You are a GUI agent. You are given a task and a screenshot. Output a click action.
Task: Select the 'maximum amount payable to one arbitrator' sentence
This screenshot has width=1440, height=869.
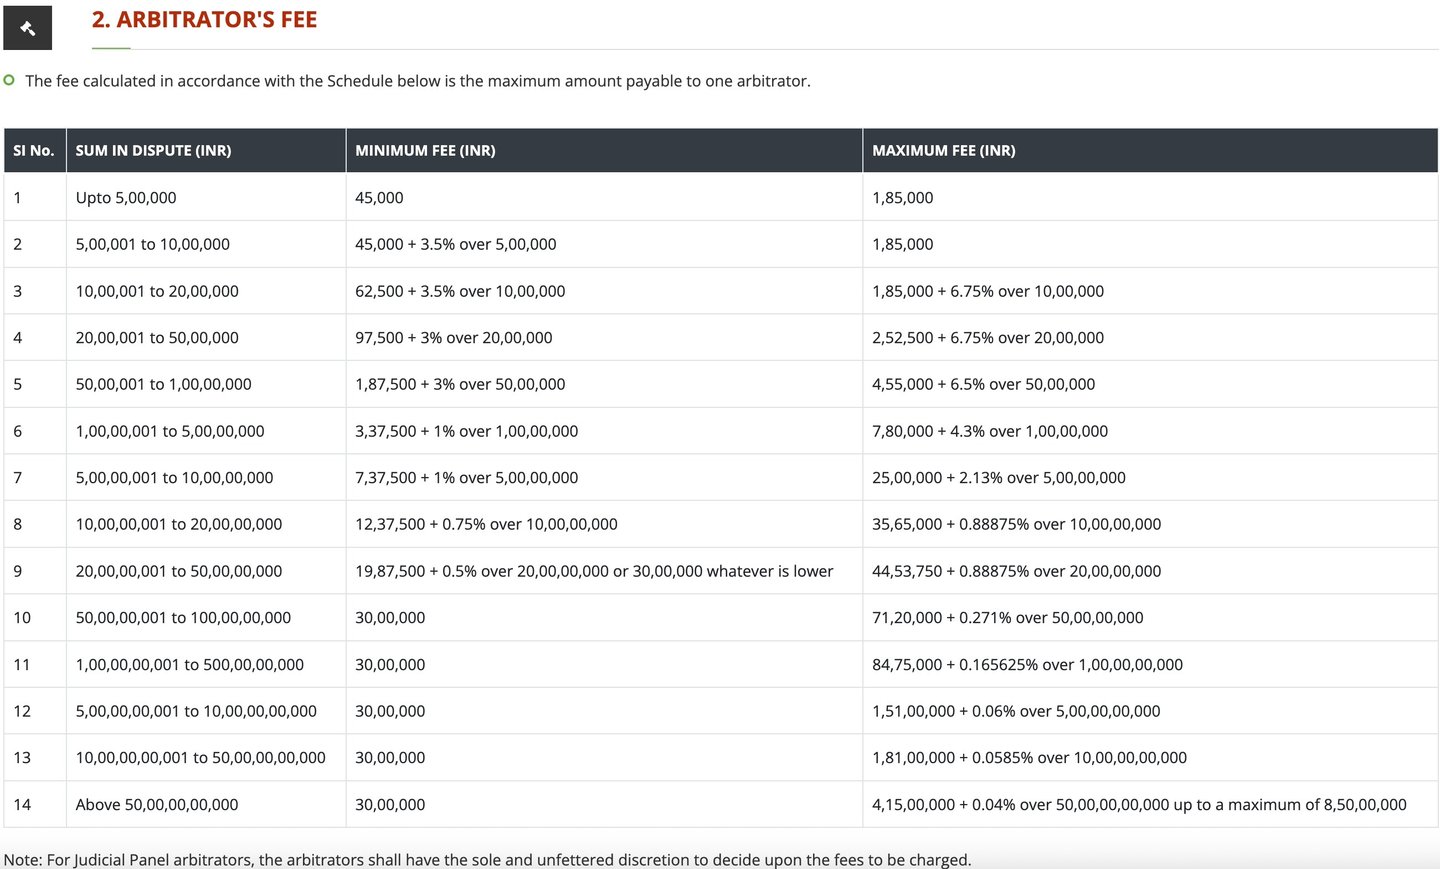418,81
